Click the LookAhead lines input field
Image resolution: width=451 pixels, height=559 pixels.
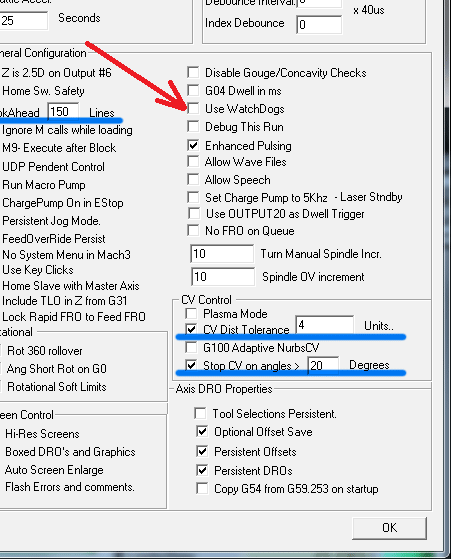(63, 112)
